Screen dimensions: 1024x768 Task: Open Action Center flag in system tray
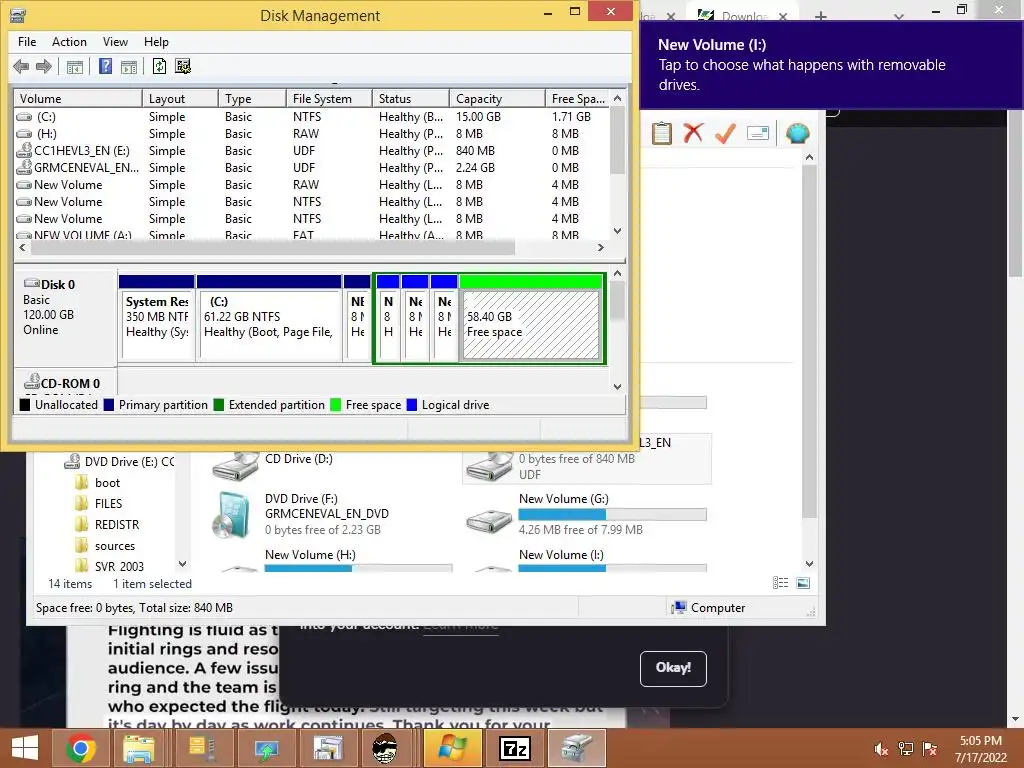(x=930, y=749)
